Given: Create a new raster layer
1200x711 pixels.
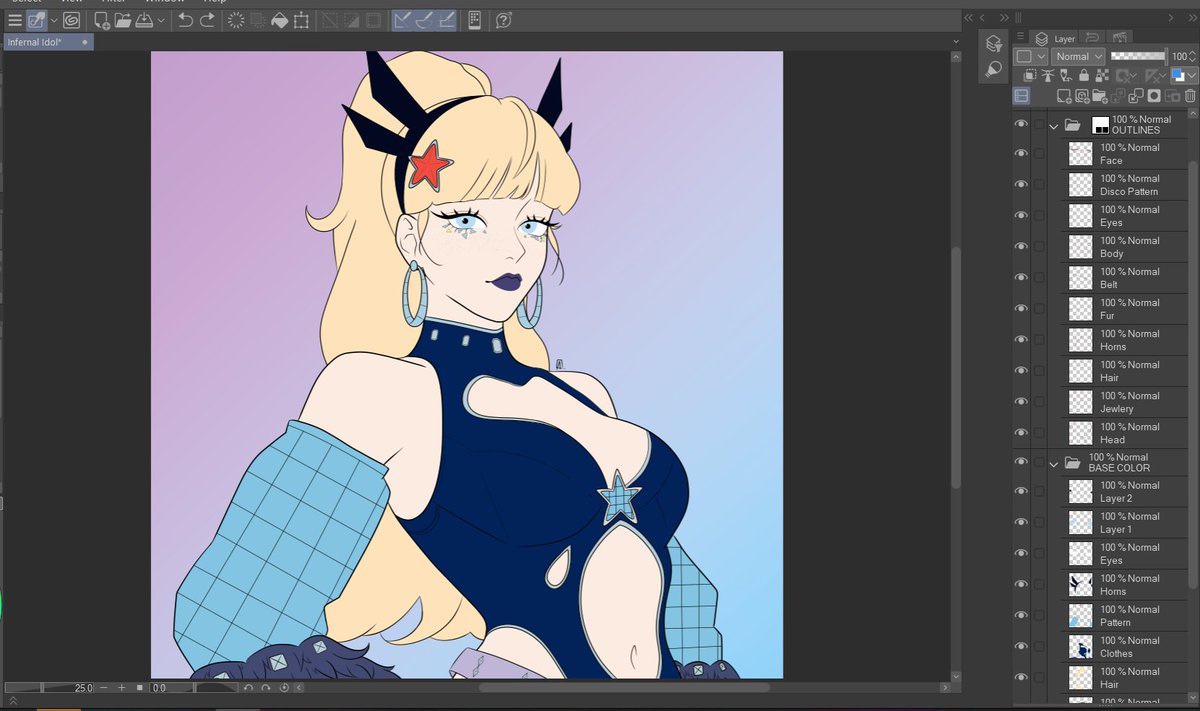Looking at the screenshot, I should [x=1065, y=96].
